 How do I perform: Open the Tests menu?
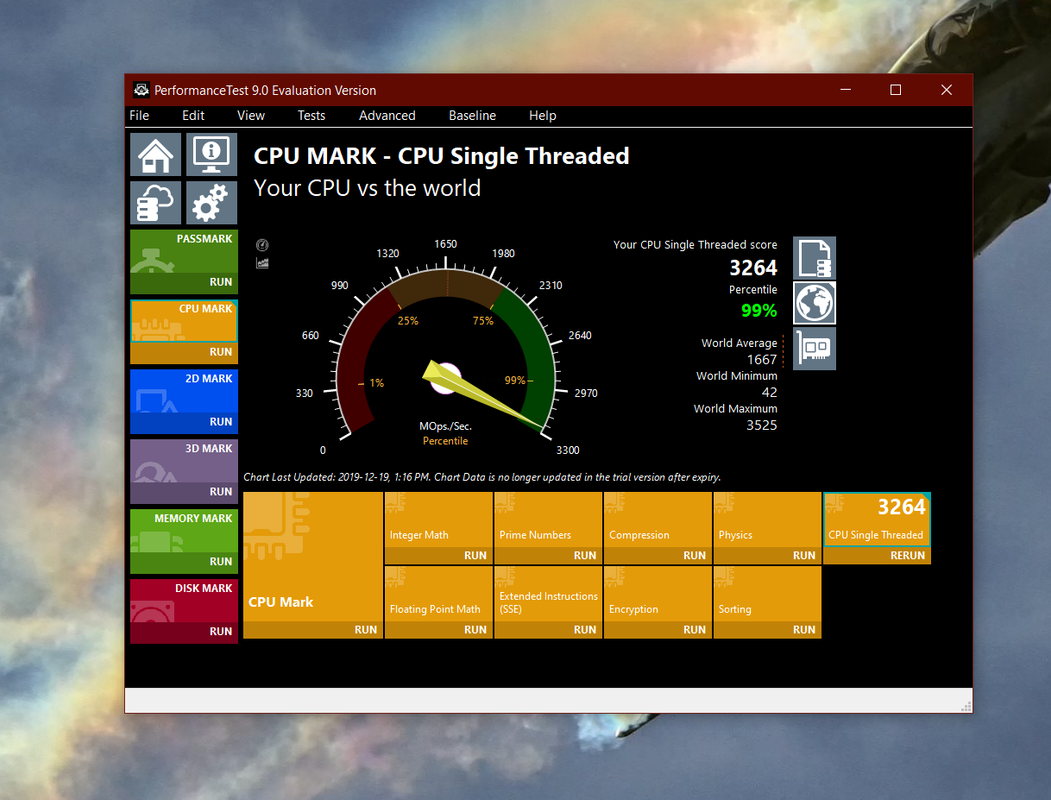click(311, 115)
